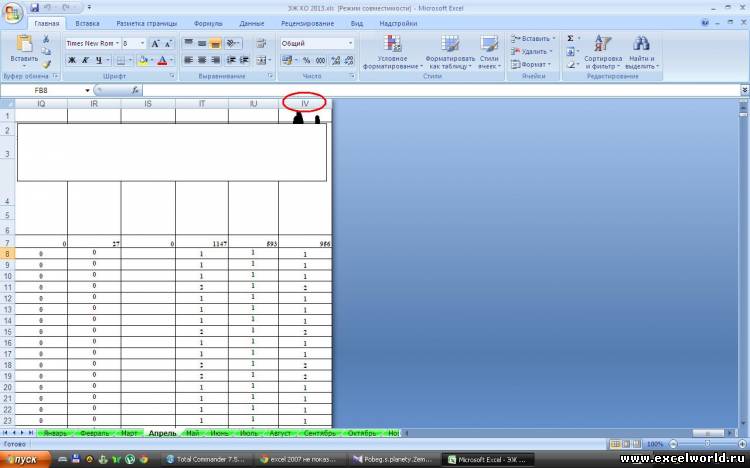This screenshot has height=468, width=750.
Task: Open the Times New Roman font dropdown
Action: [117, 44]
